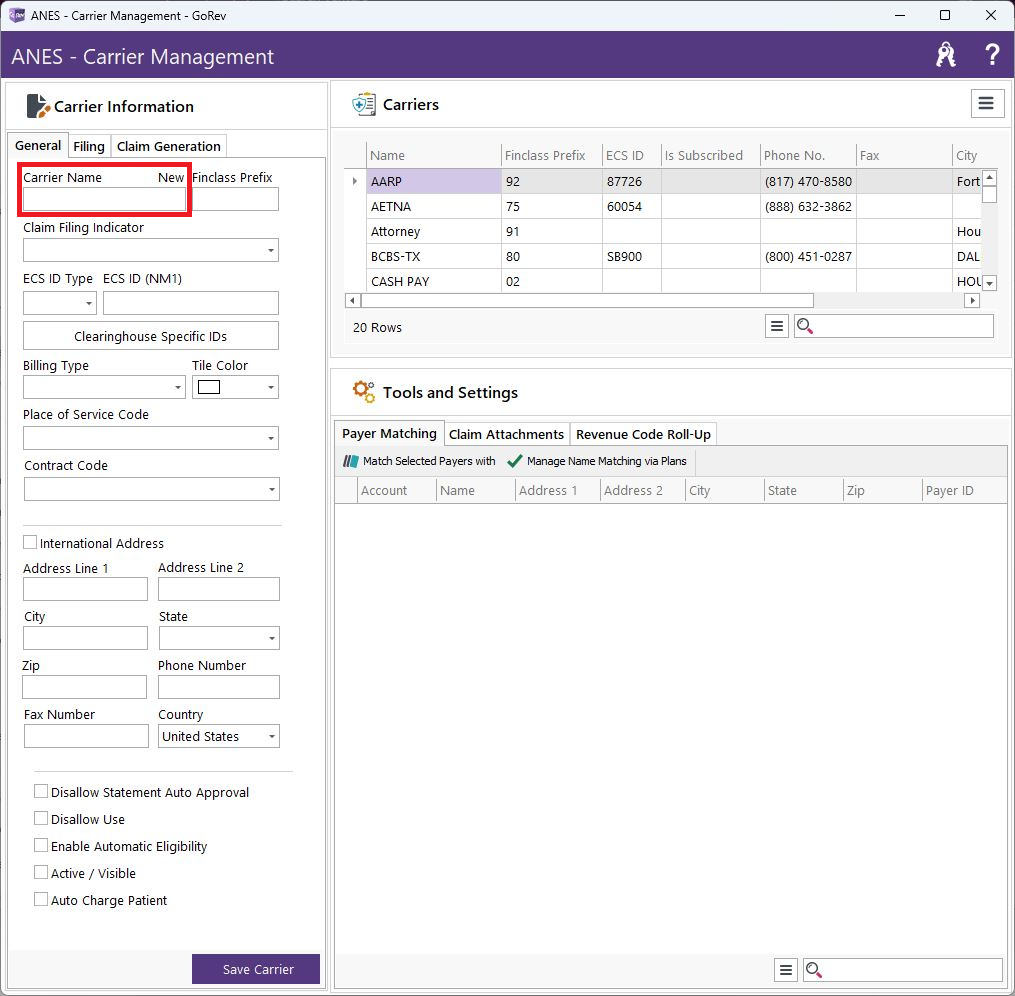Toggle the Auto Charge Patient checkbox
The width and height of the screenshot is (1015, 996).
pos(41,900)
